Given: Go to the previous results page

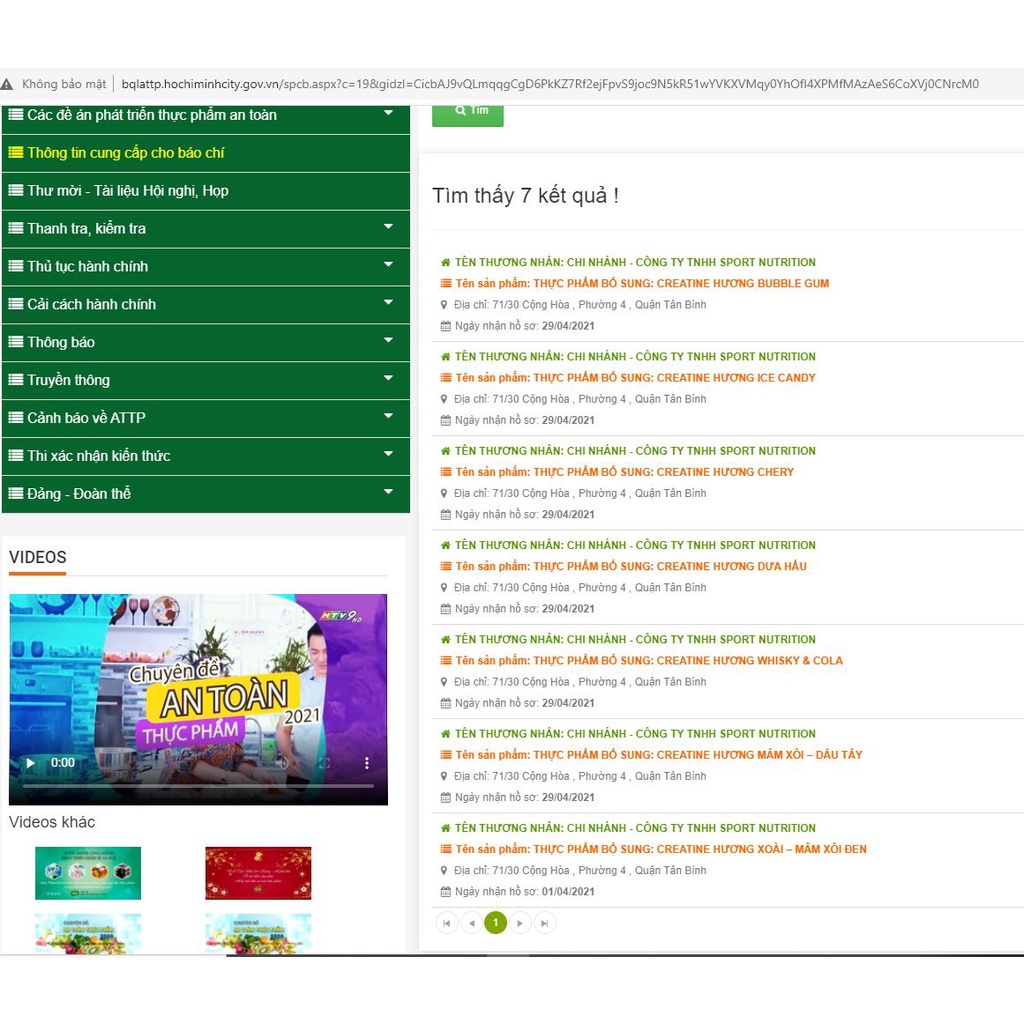Looking at the screenshot, I should pyautogui.click(x=471, y=923).
